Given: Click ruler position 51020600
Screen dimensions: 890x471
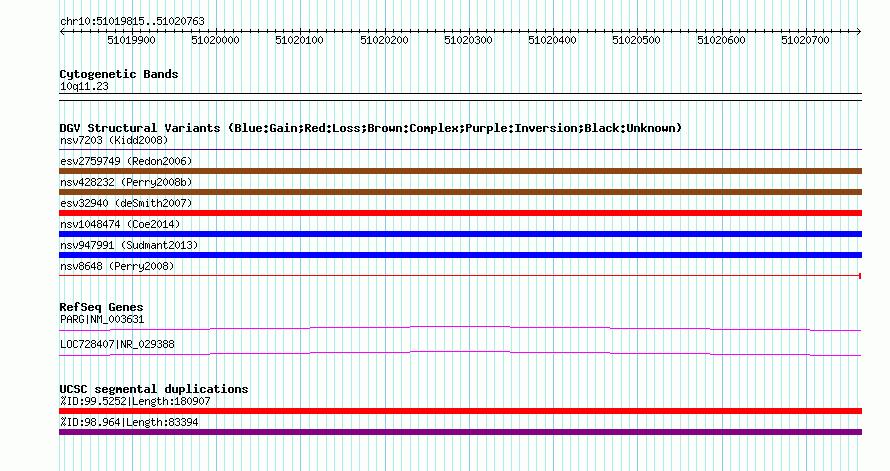Looking at the screenshot, I should click(x=721, y=40).
